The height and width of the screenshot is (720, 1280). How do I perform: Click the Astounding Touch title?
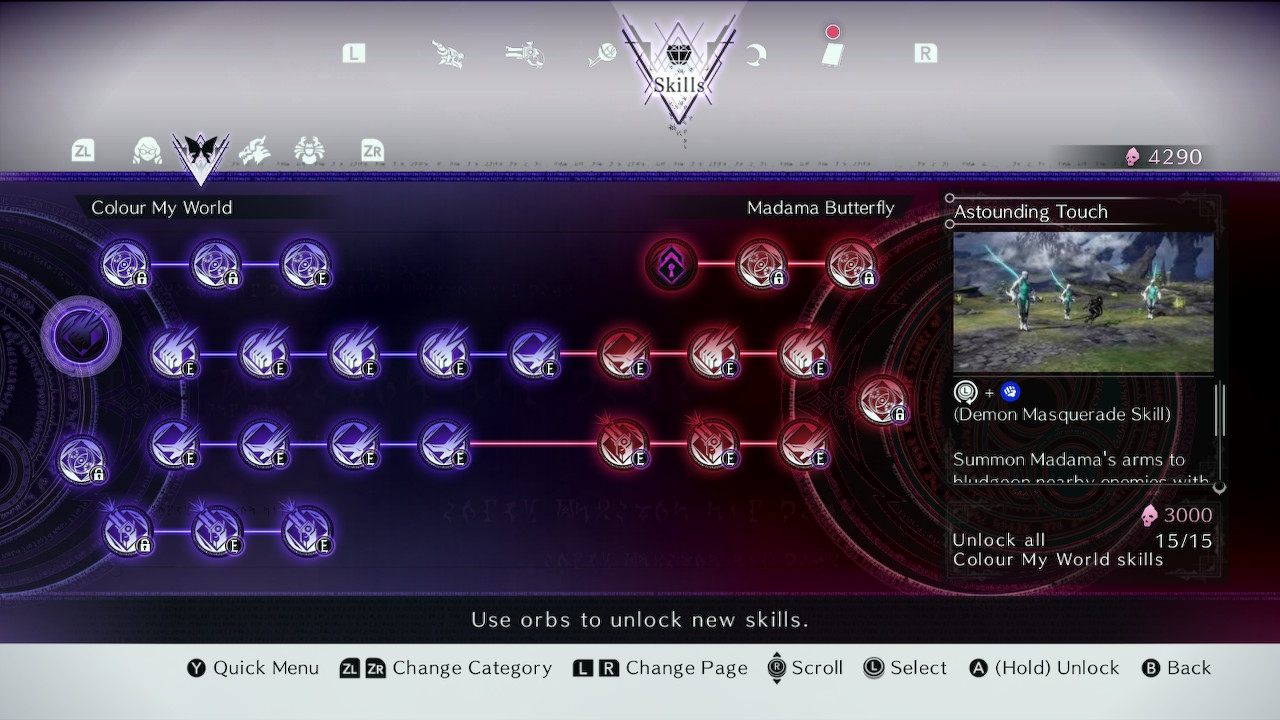[1030, 211]
